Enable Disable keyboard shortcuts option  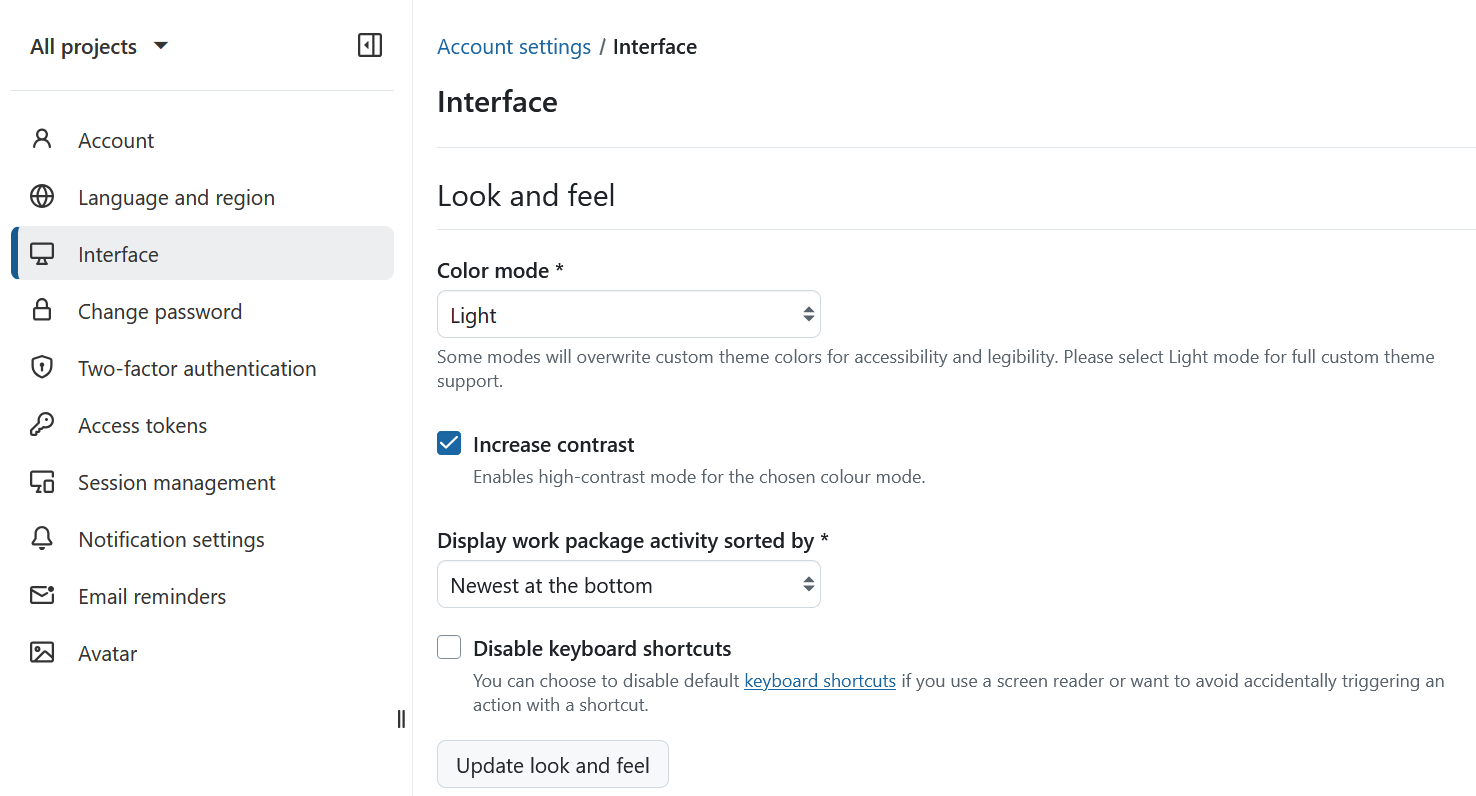[x=448, y=647]
